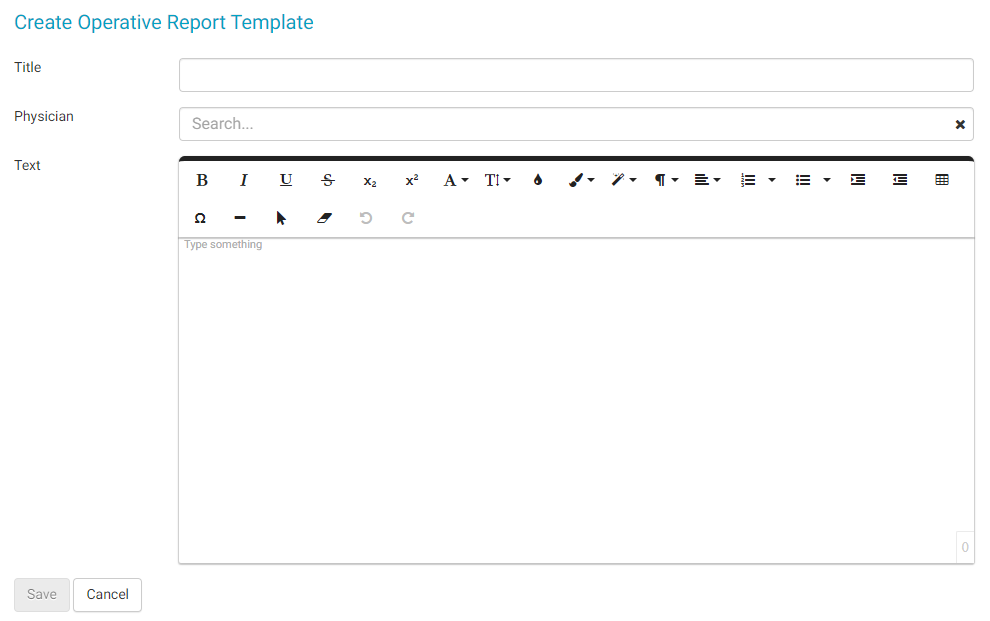Screen dimensions: 990x621
Task: Click the subscript icon
Action: click(x=370, y=181)
